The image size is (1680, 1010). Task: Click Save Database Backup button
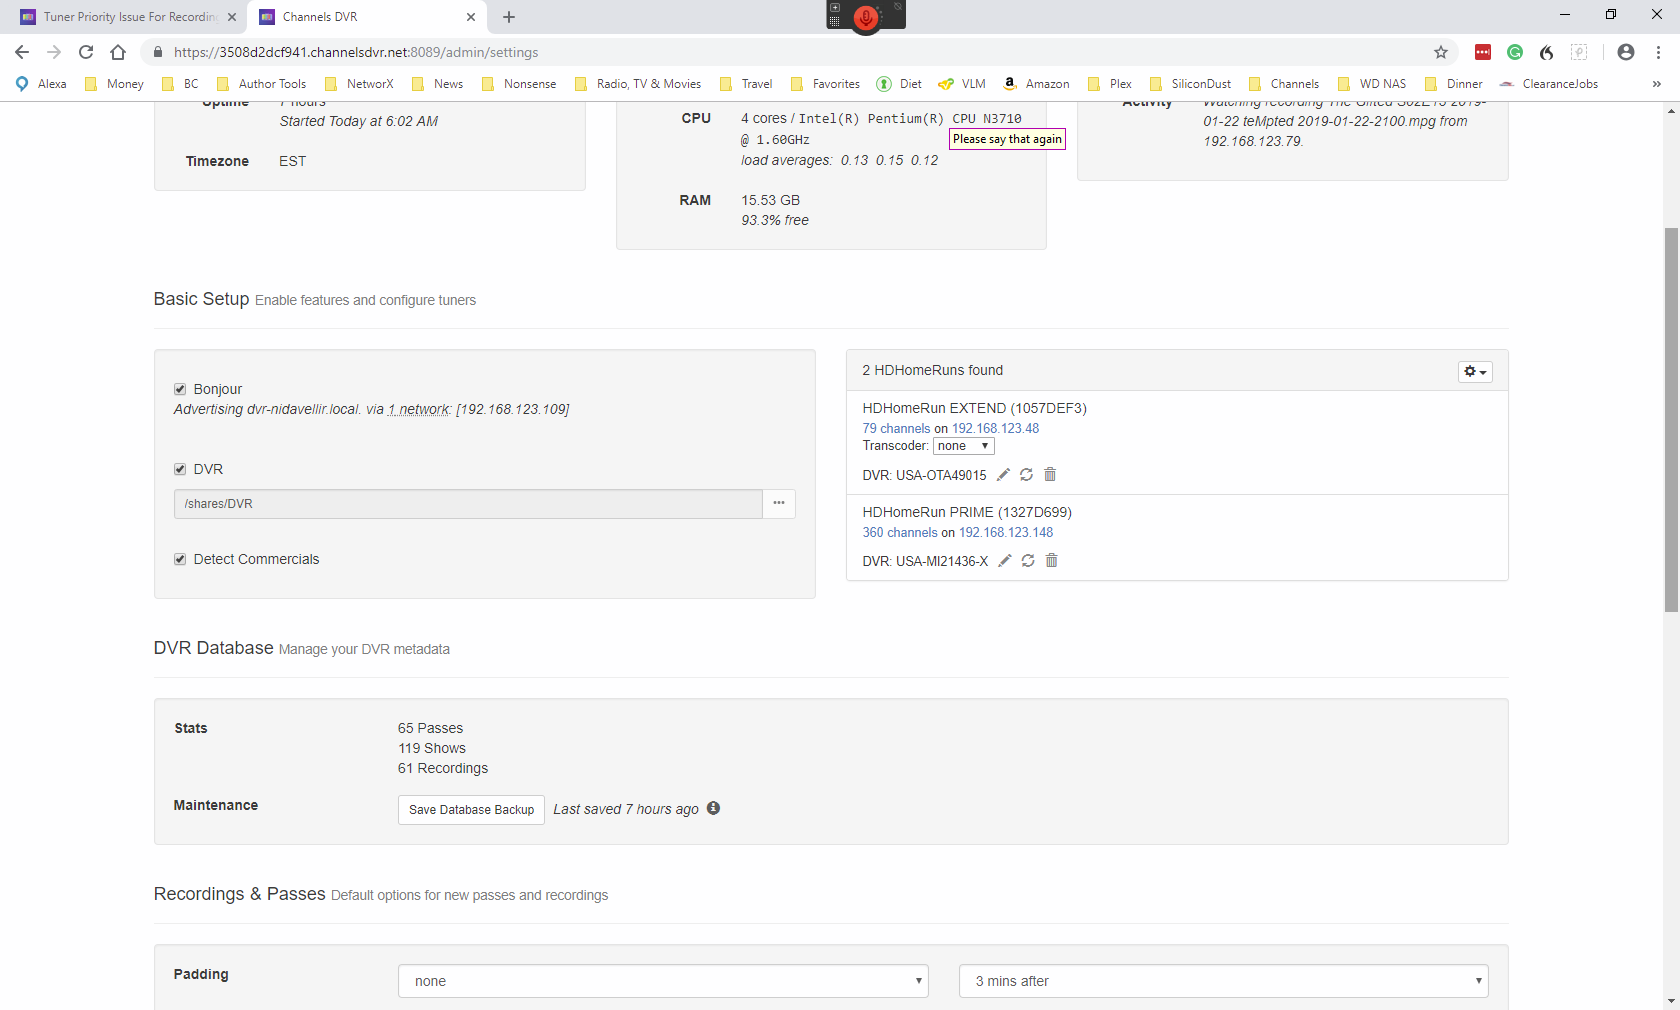(471, 810)
